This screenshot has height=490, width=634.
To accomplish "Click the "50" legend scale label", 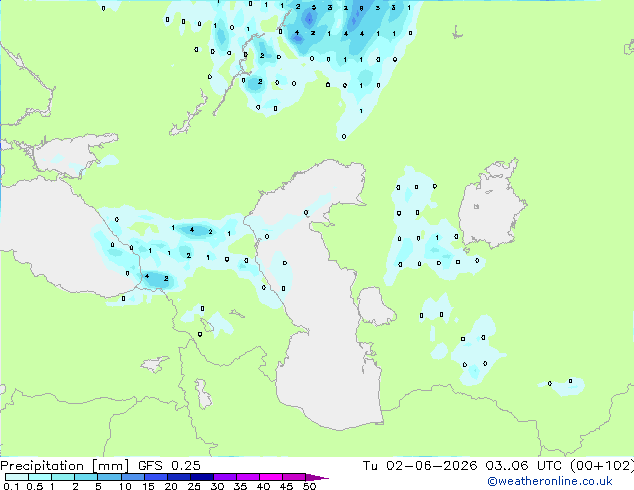I will (310, 486).
